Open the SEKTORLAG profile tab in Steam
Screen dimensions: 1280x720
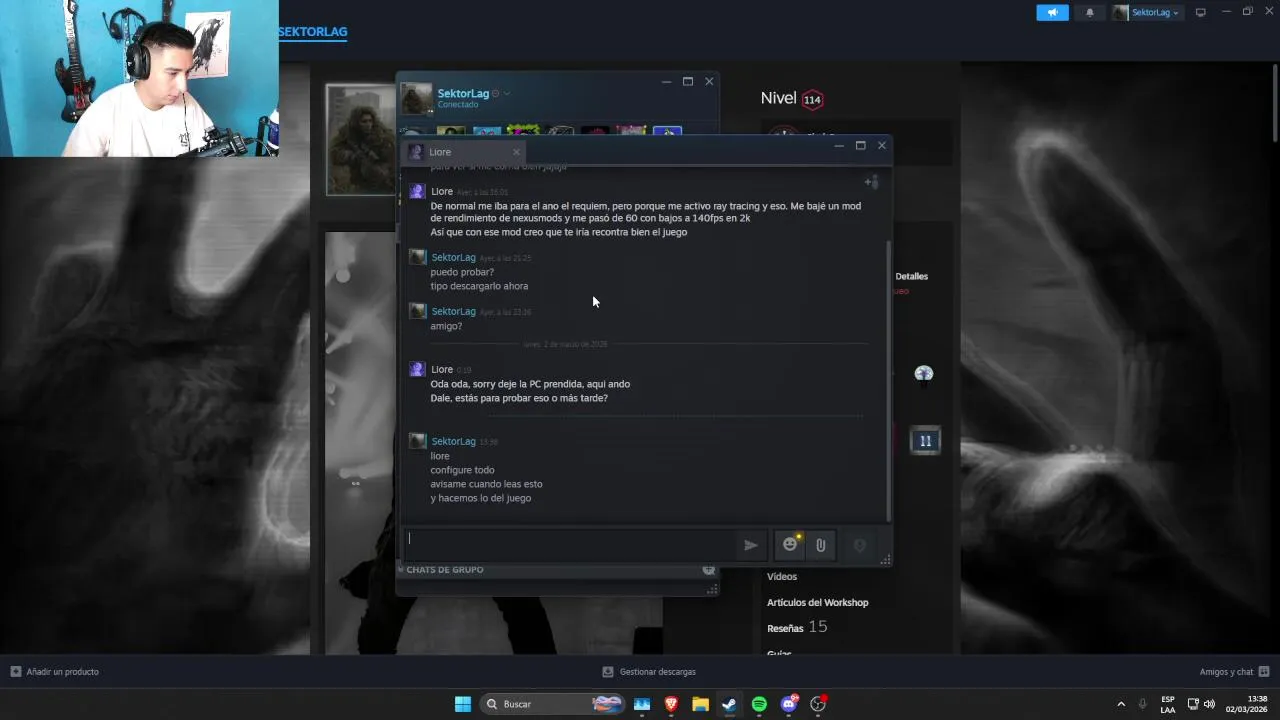click(x=313, y=31)
